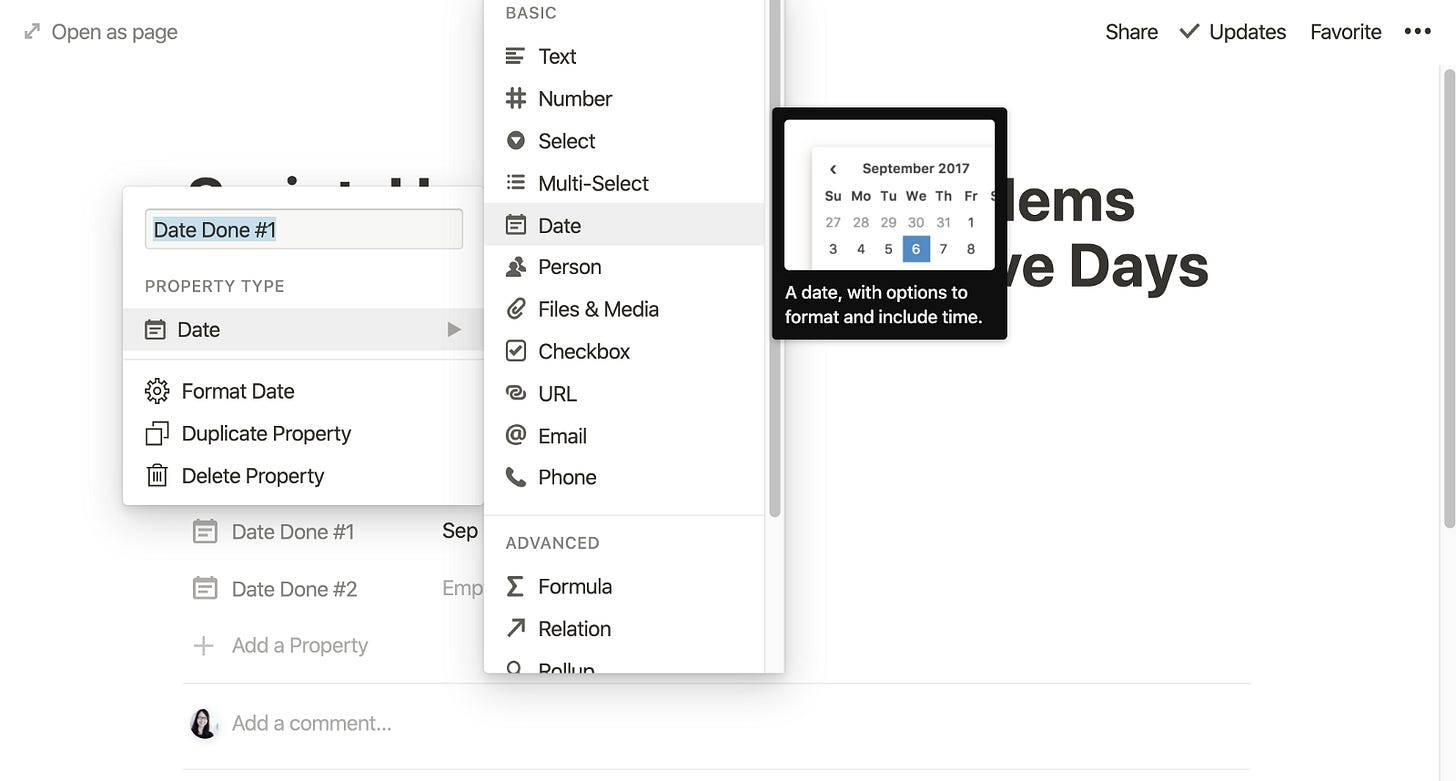Click the Date Done #1 property label
The height and width of the screenshot is (781, 1456).
293,532
